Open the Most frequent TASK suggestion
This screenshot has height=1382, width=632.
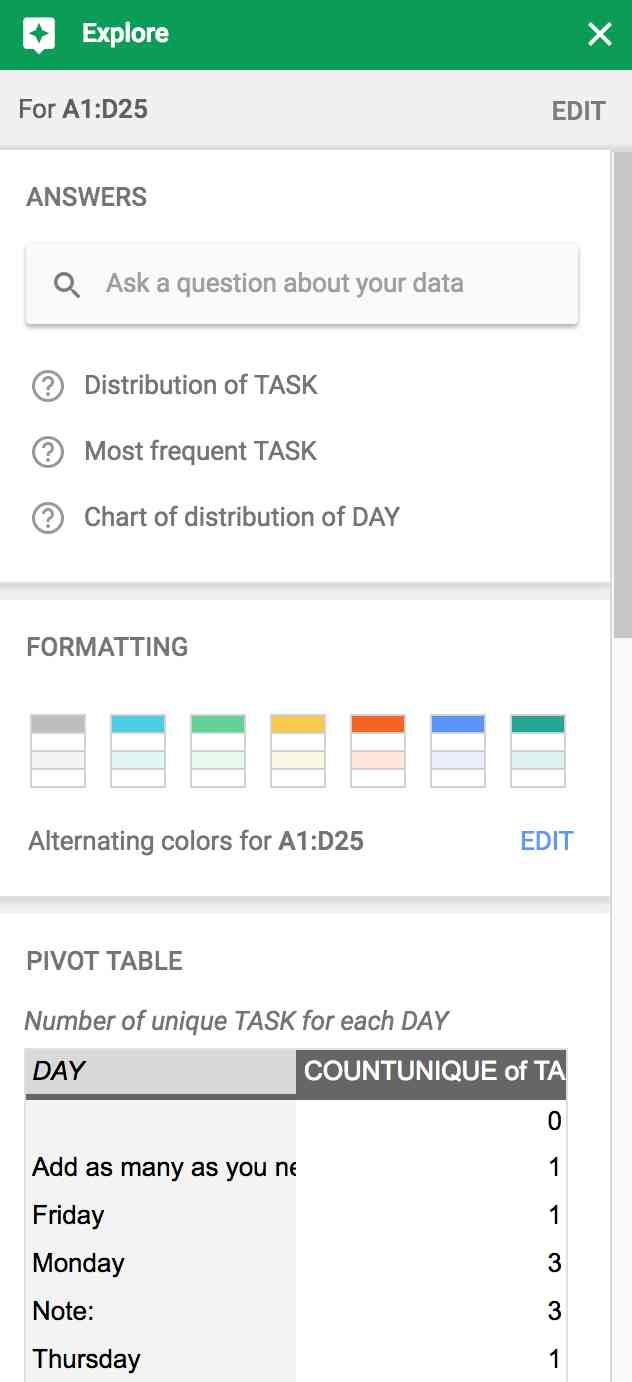(198, 451)
